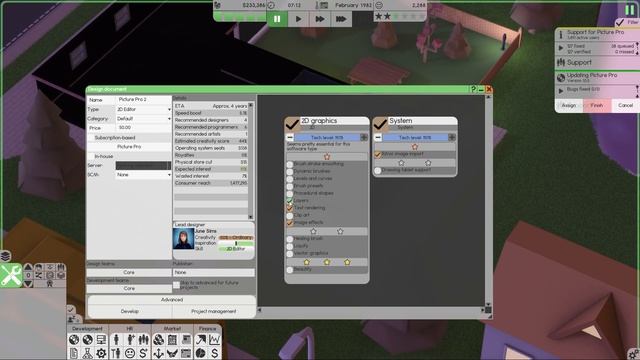Open the build tools wrench icon

pos(11,275)
